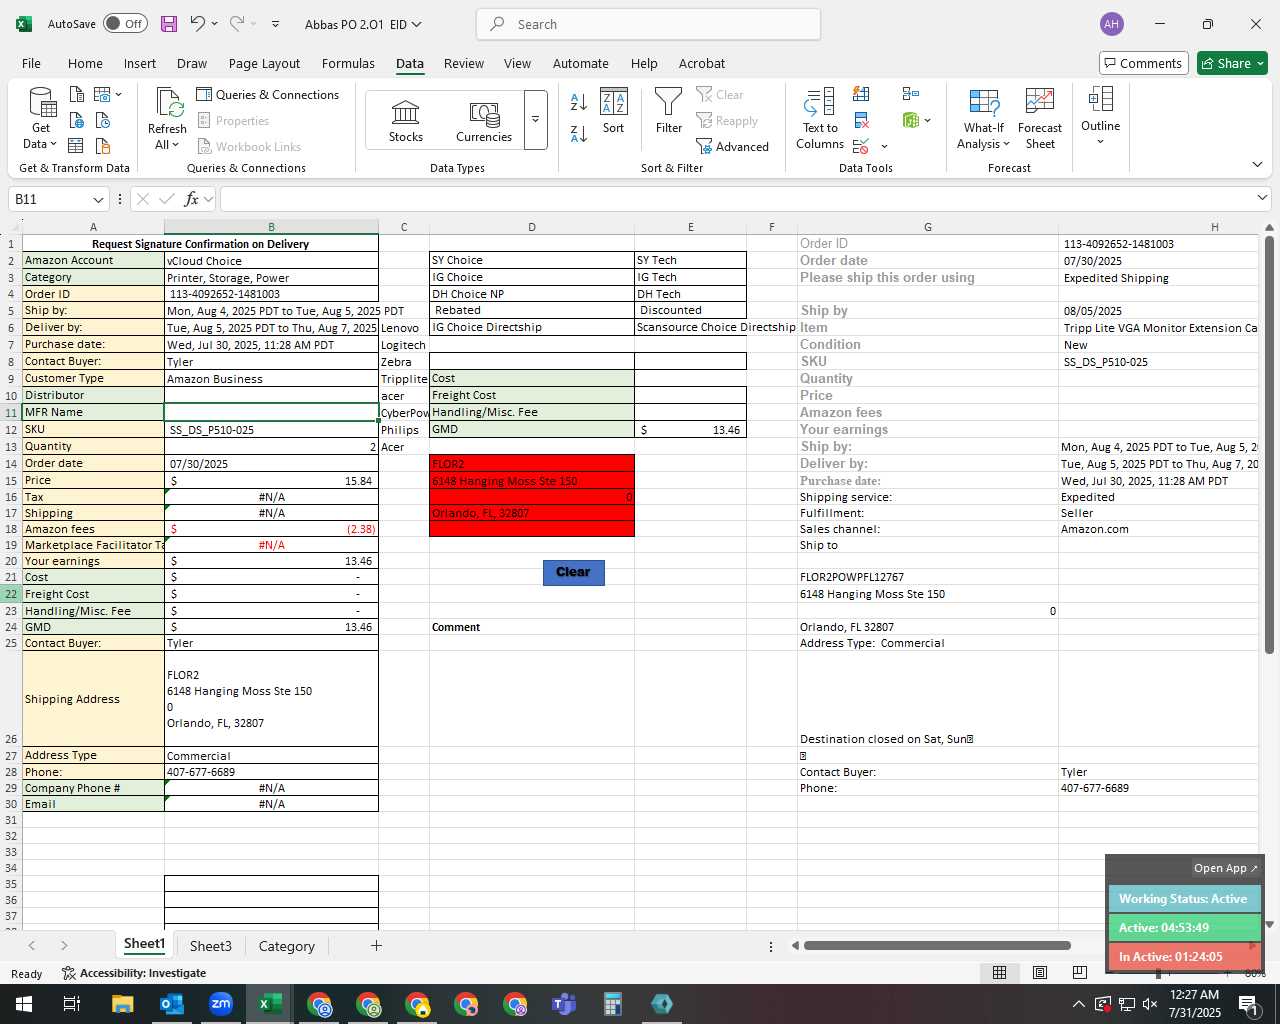Screen dimensions: 1280x1024
Task: Switch to Page Break Preview icon
Action: 1079,973
